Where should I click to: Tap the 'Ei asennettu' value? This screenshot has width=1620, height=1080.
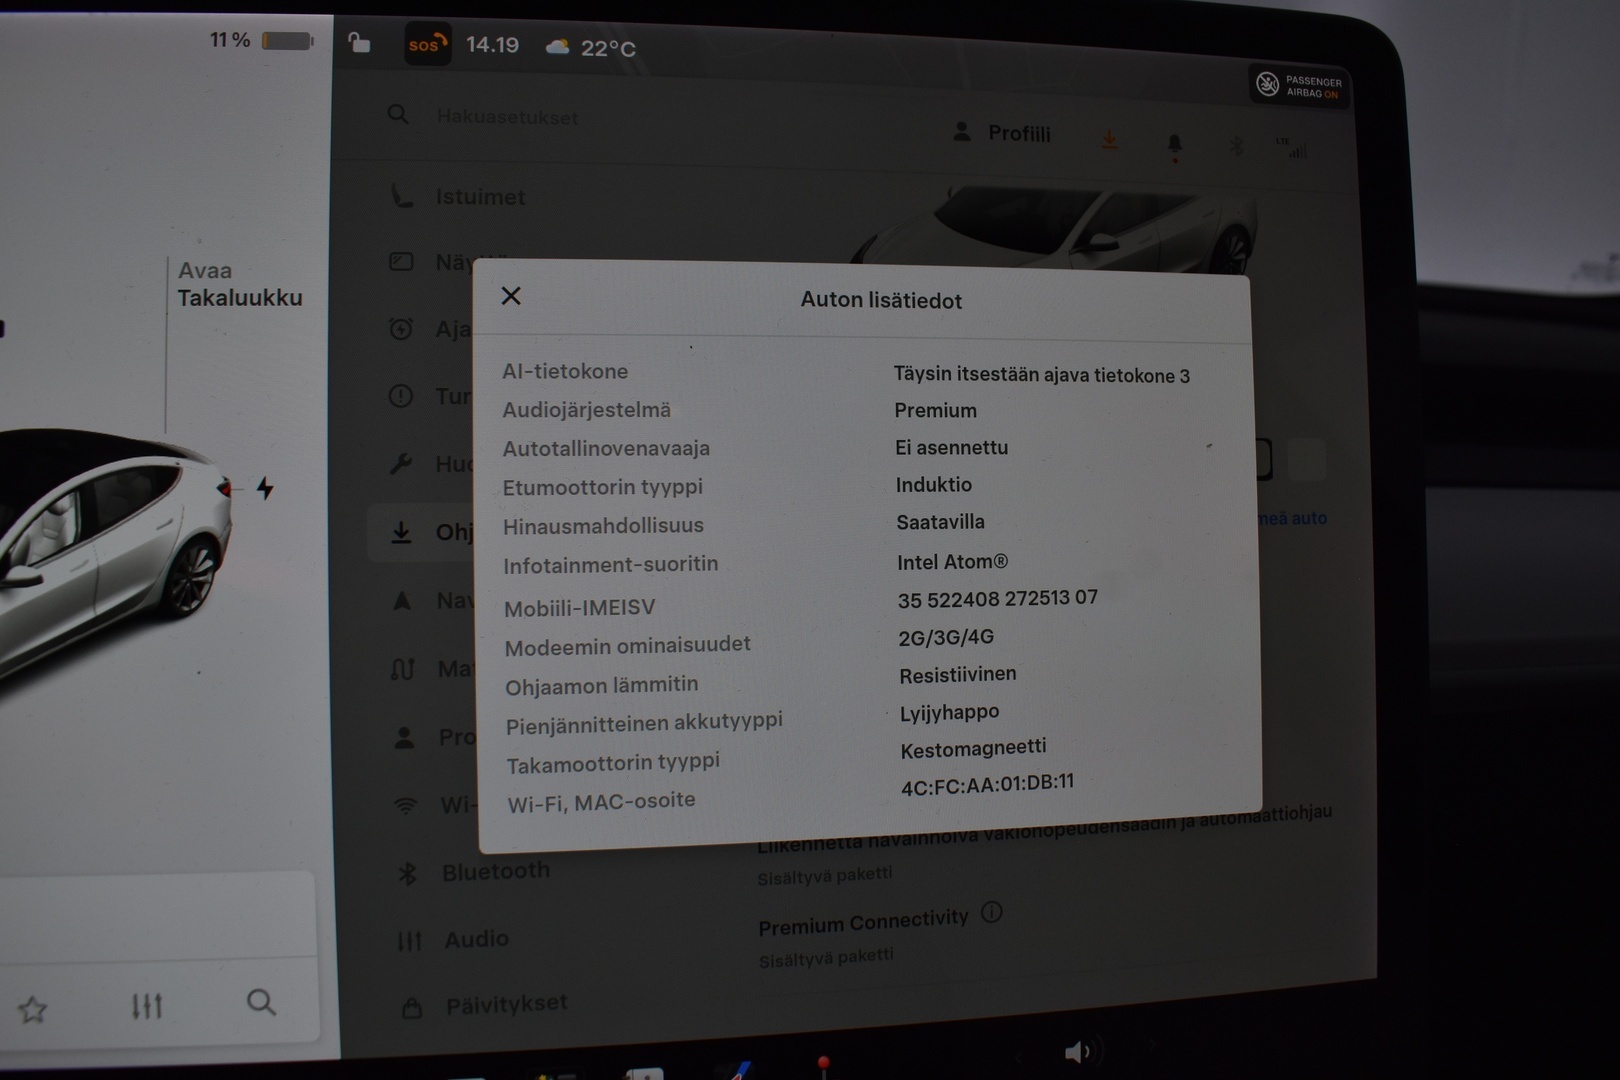[951, 448]
